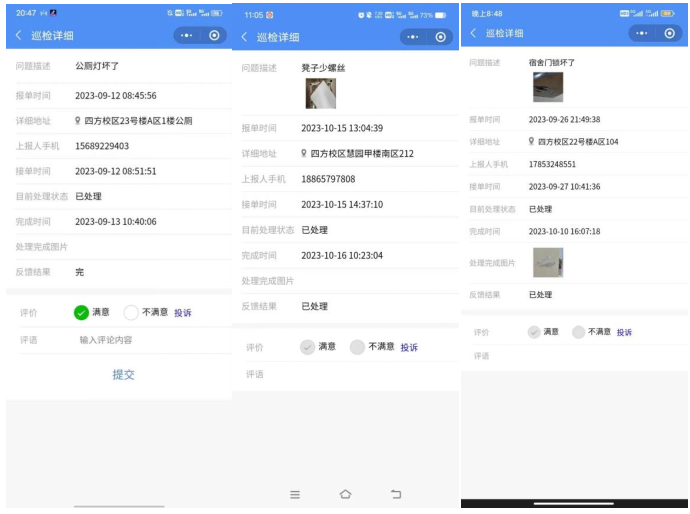Select 不满意 radio button on left phone

[131, 312]
